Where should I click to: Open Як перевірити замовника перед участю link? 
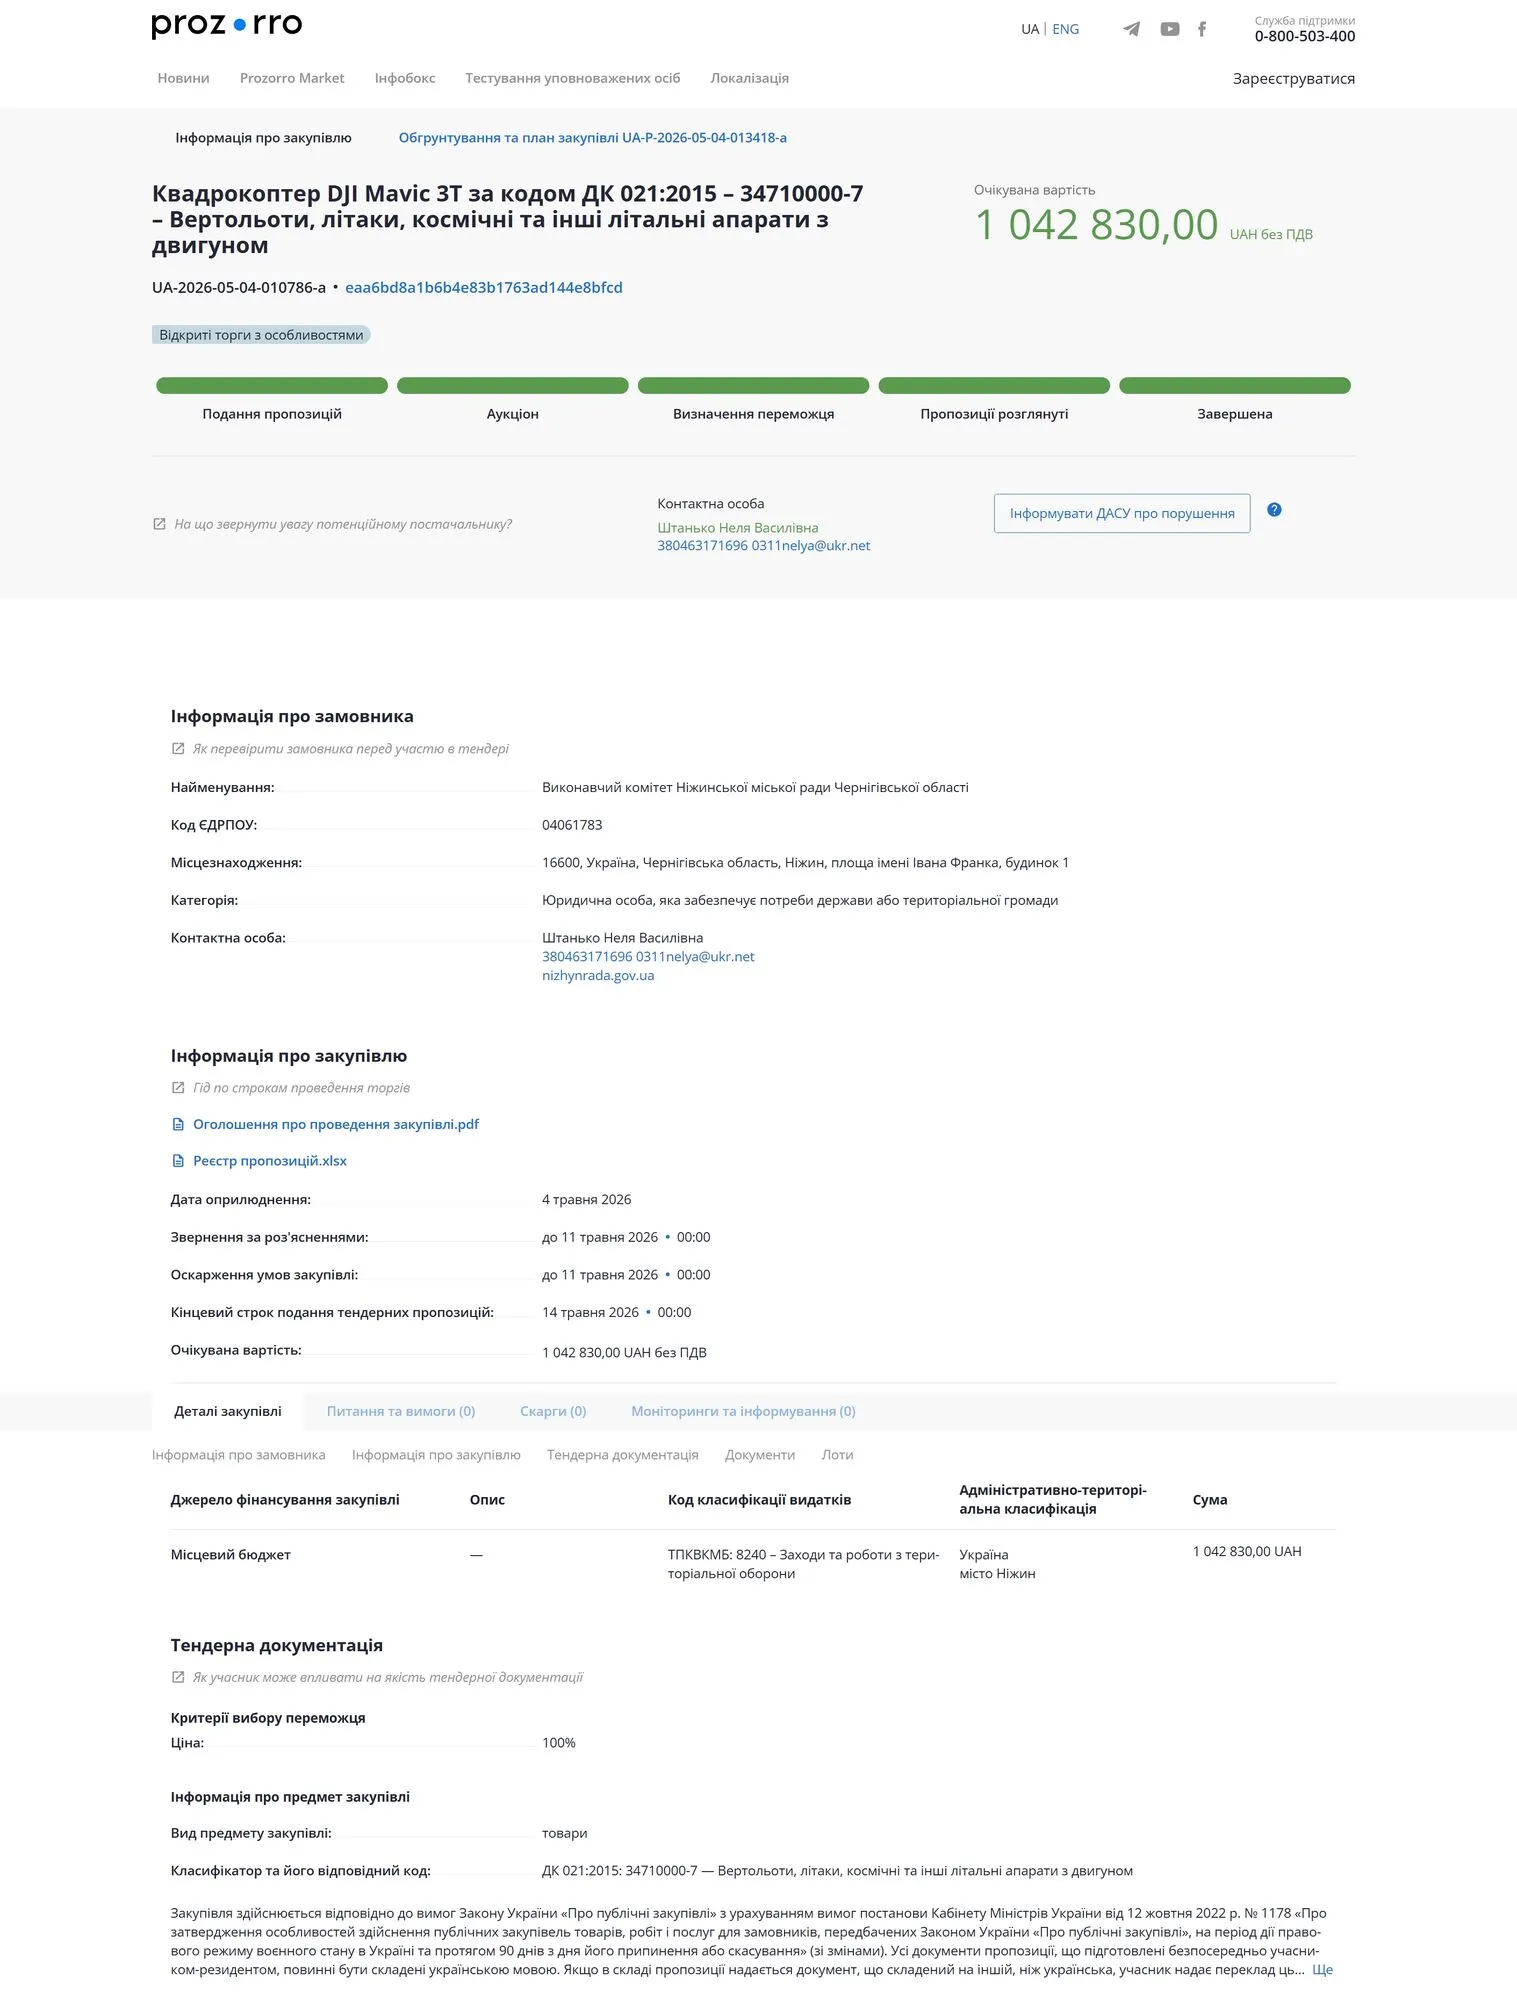click(351, 748)
